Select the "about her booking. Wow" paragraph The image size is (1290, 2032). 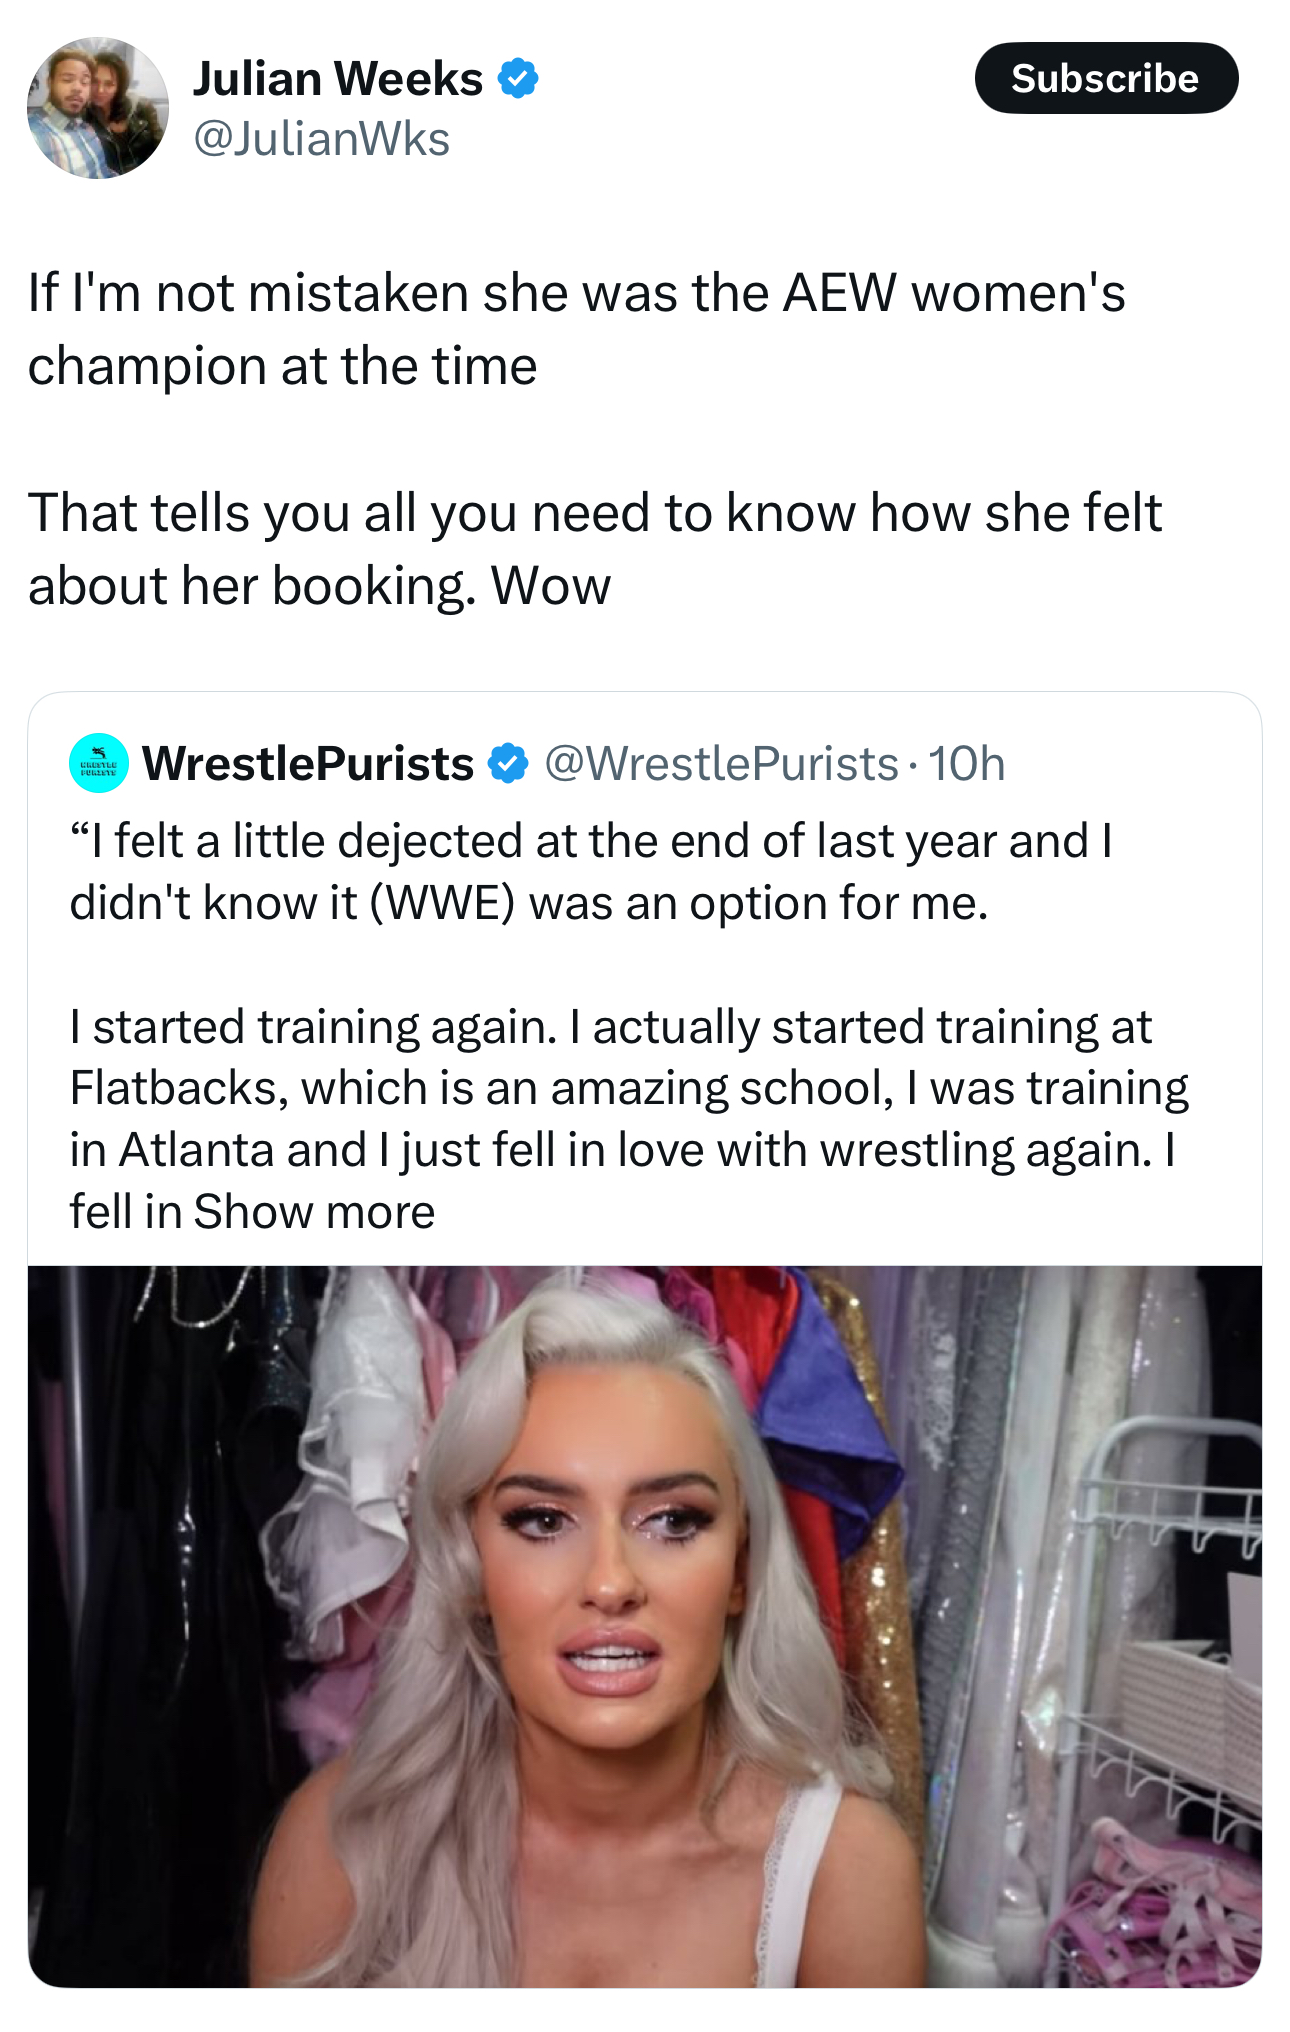click(x=594, y=549)
